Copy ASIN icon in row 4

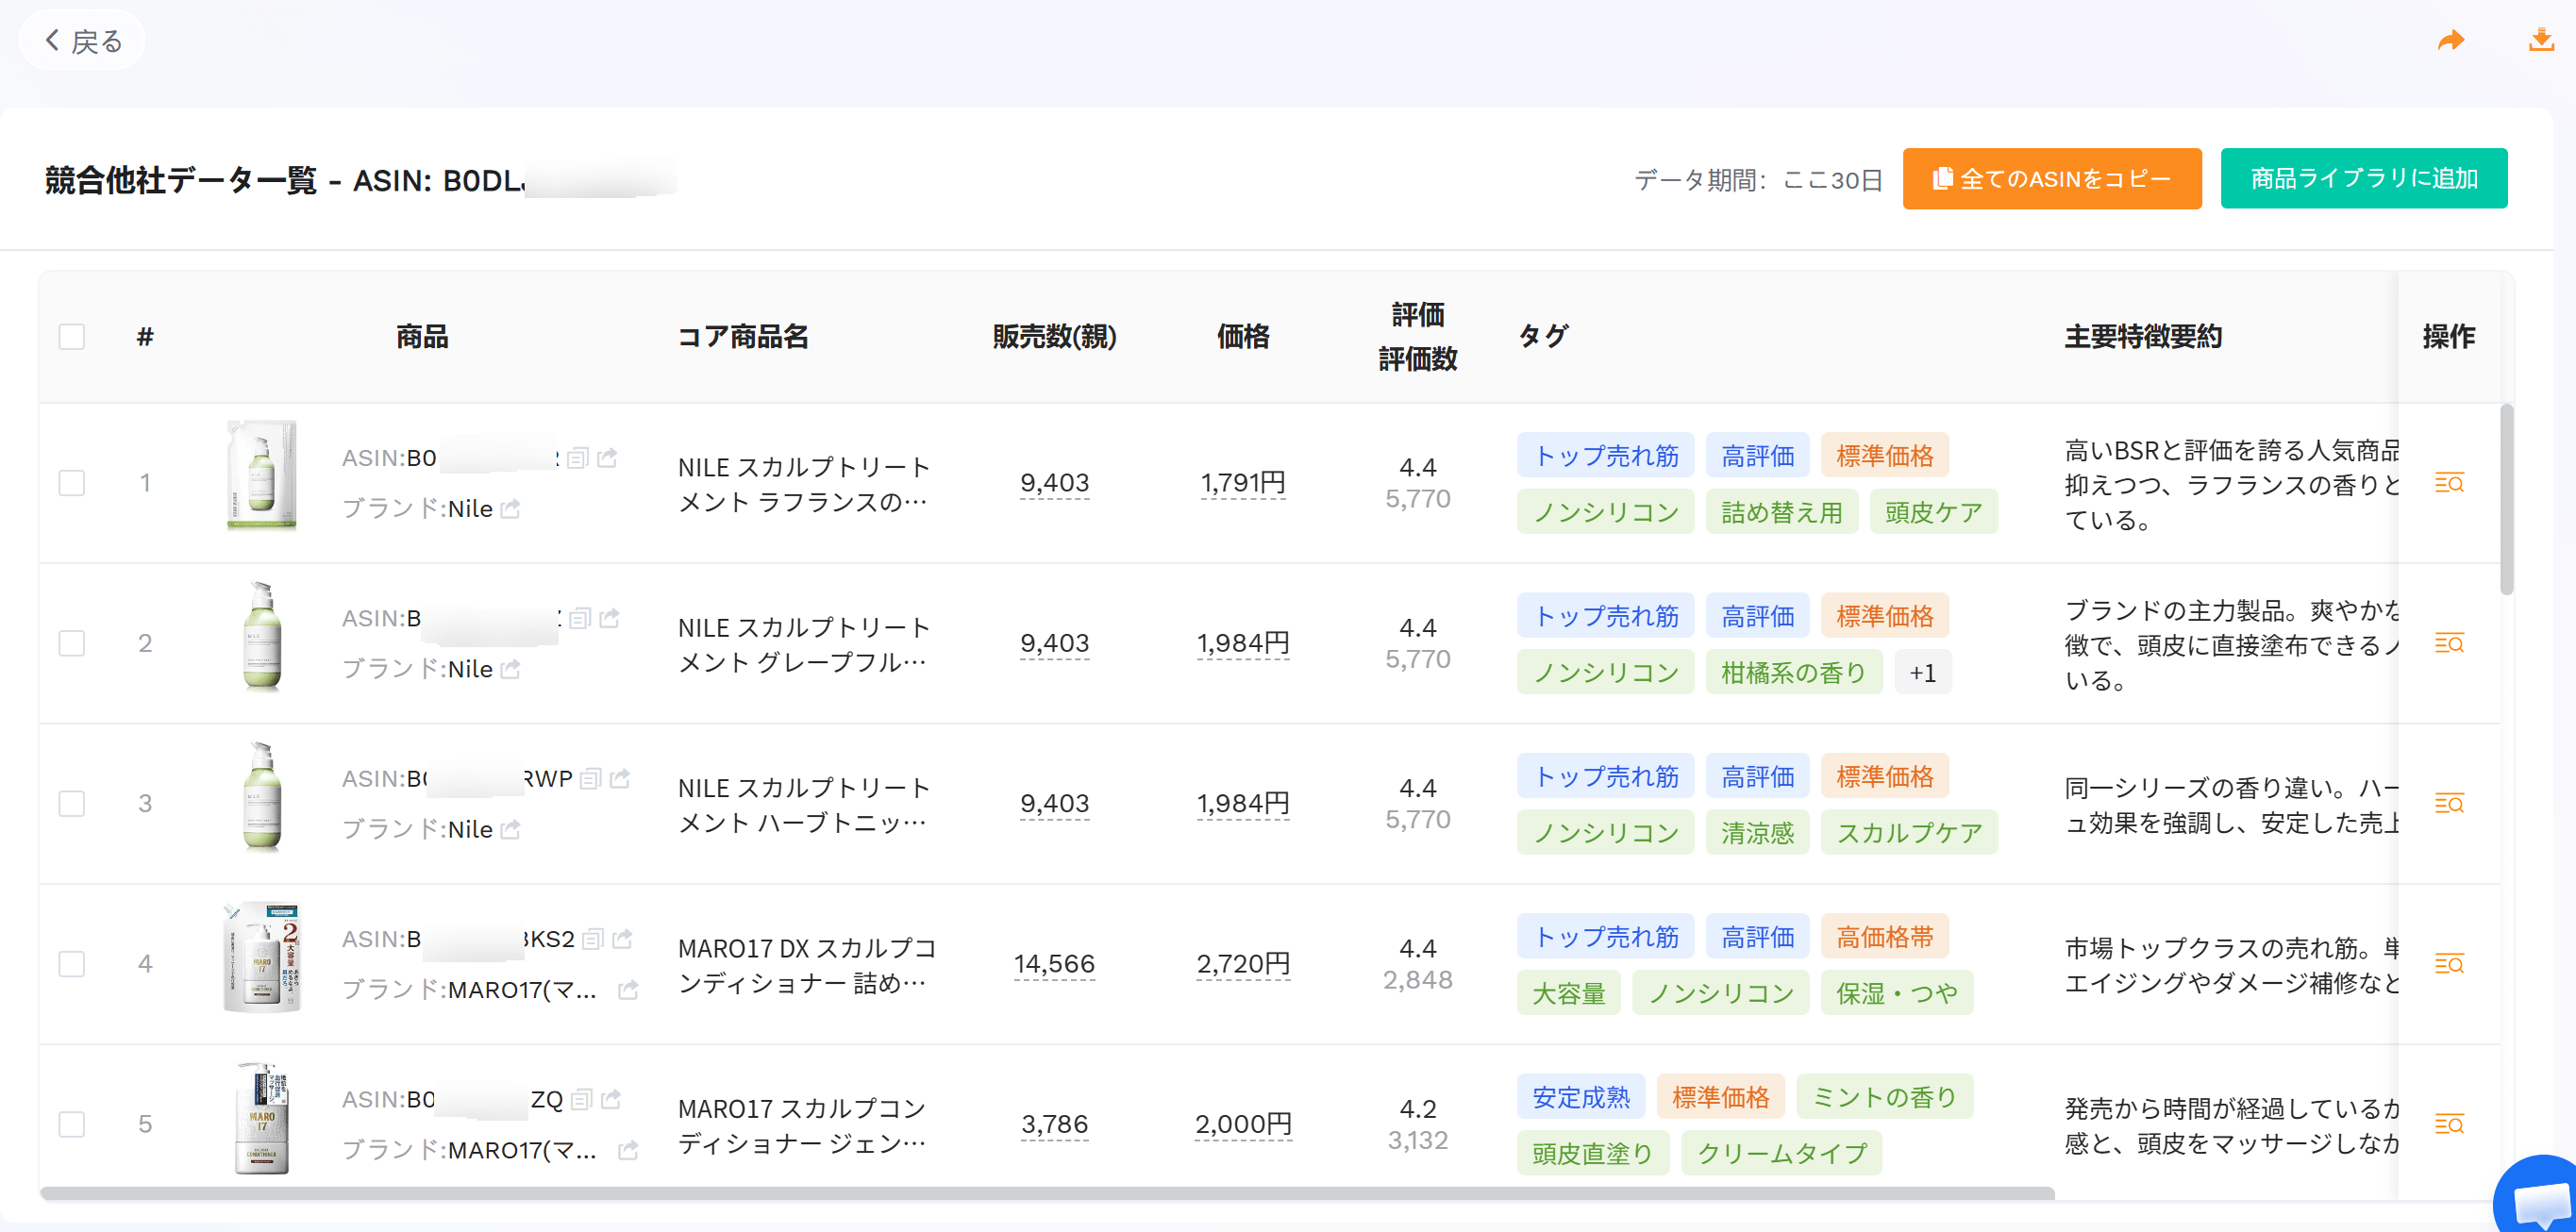pos(592,939)
